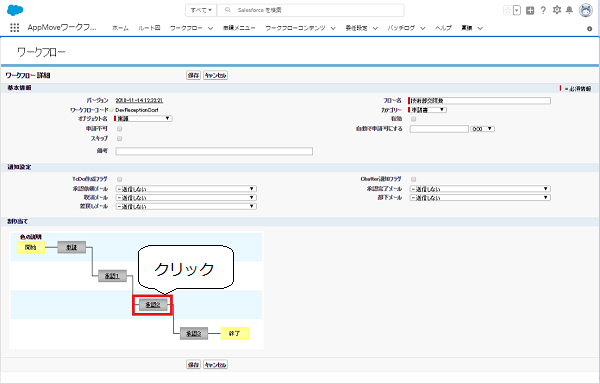Click the top キャンセル button
This screenshot has height=384, width=600.
[215, 75]
